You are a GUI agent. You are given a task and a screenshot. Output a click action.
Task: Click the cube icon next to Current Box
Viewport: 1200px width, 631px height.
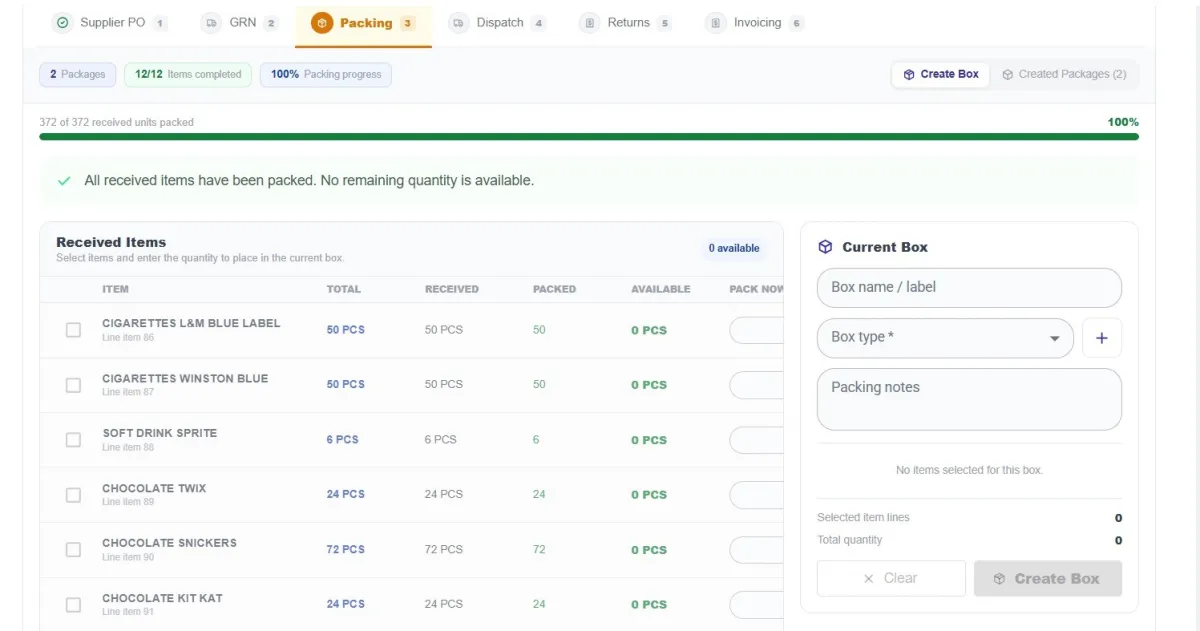[825, 247]
